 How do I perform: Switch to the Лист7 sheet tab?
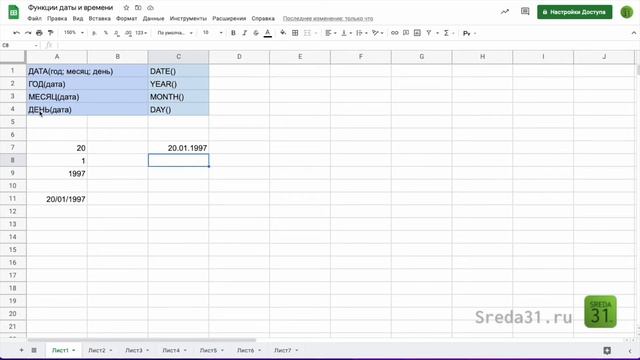click(286, 350)
